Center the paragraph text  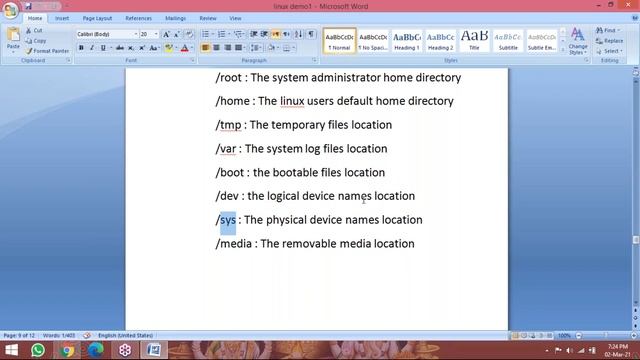coord(216,48)
